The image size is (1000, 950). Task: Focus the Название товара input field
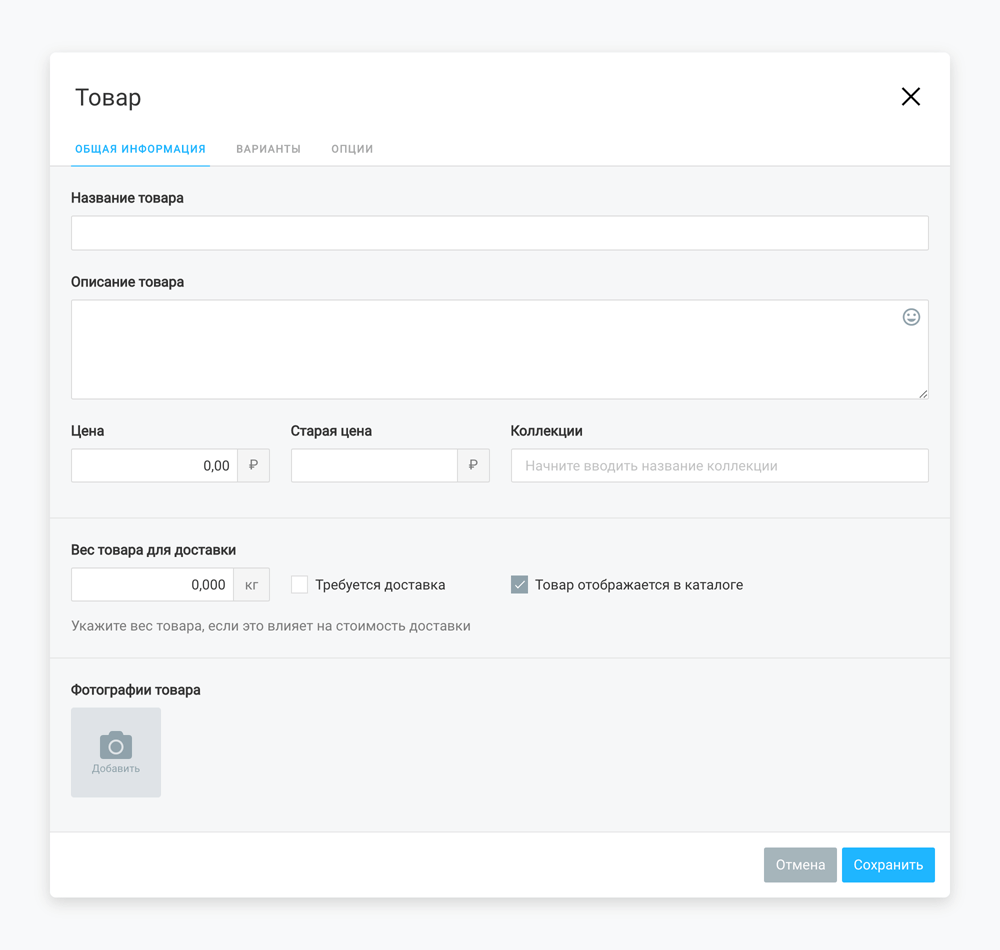(499, 233)
